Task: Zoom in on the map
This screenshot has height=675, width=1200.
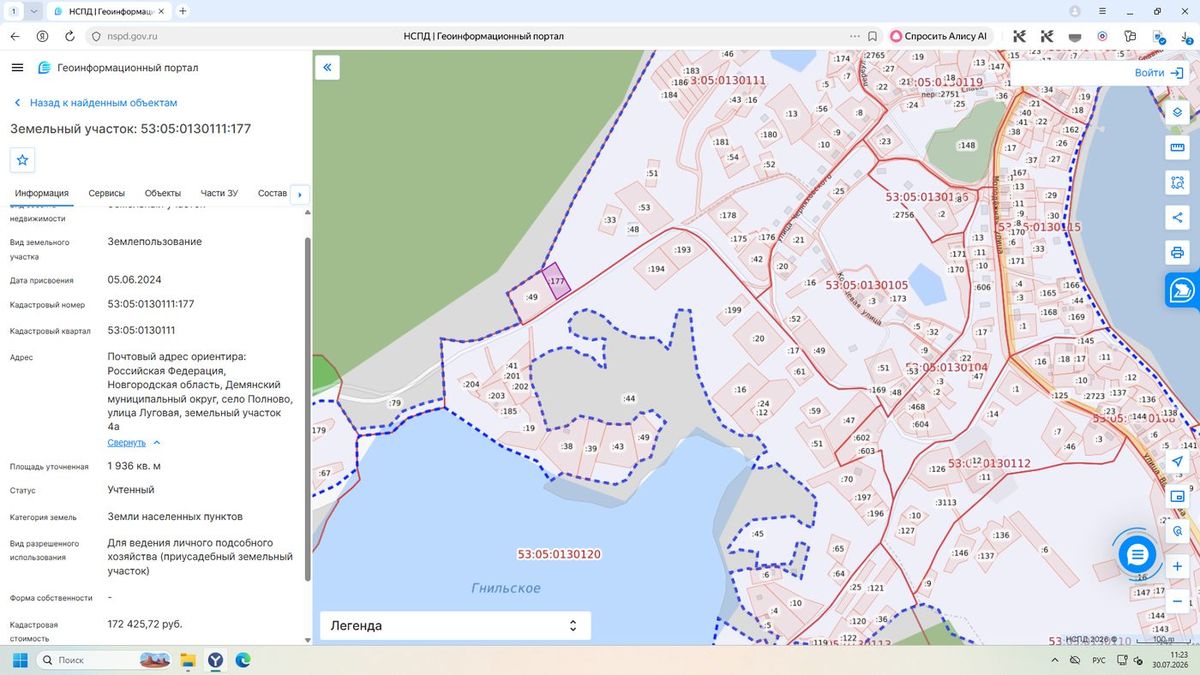Action: pyautogui.click(x=1178, y=567)
